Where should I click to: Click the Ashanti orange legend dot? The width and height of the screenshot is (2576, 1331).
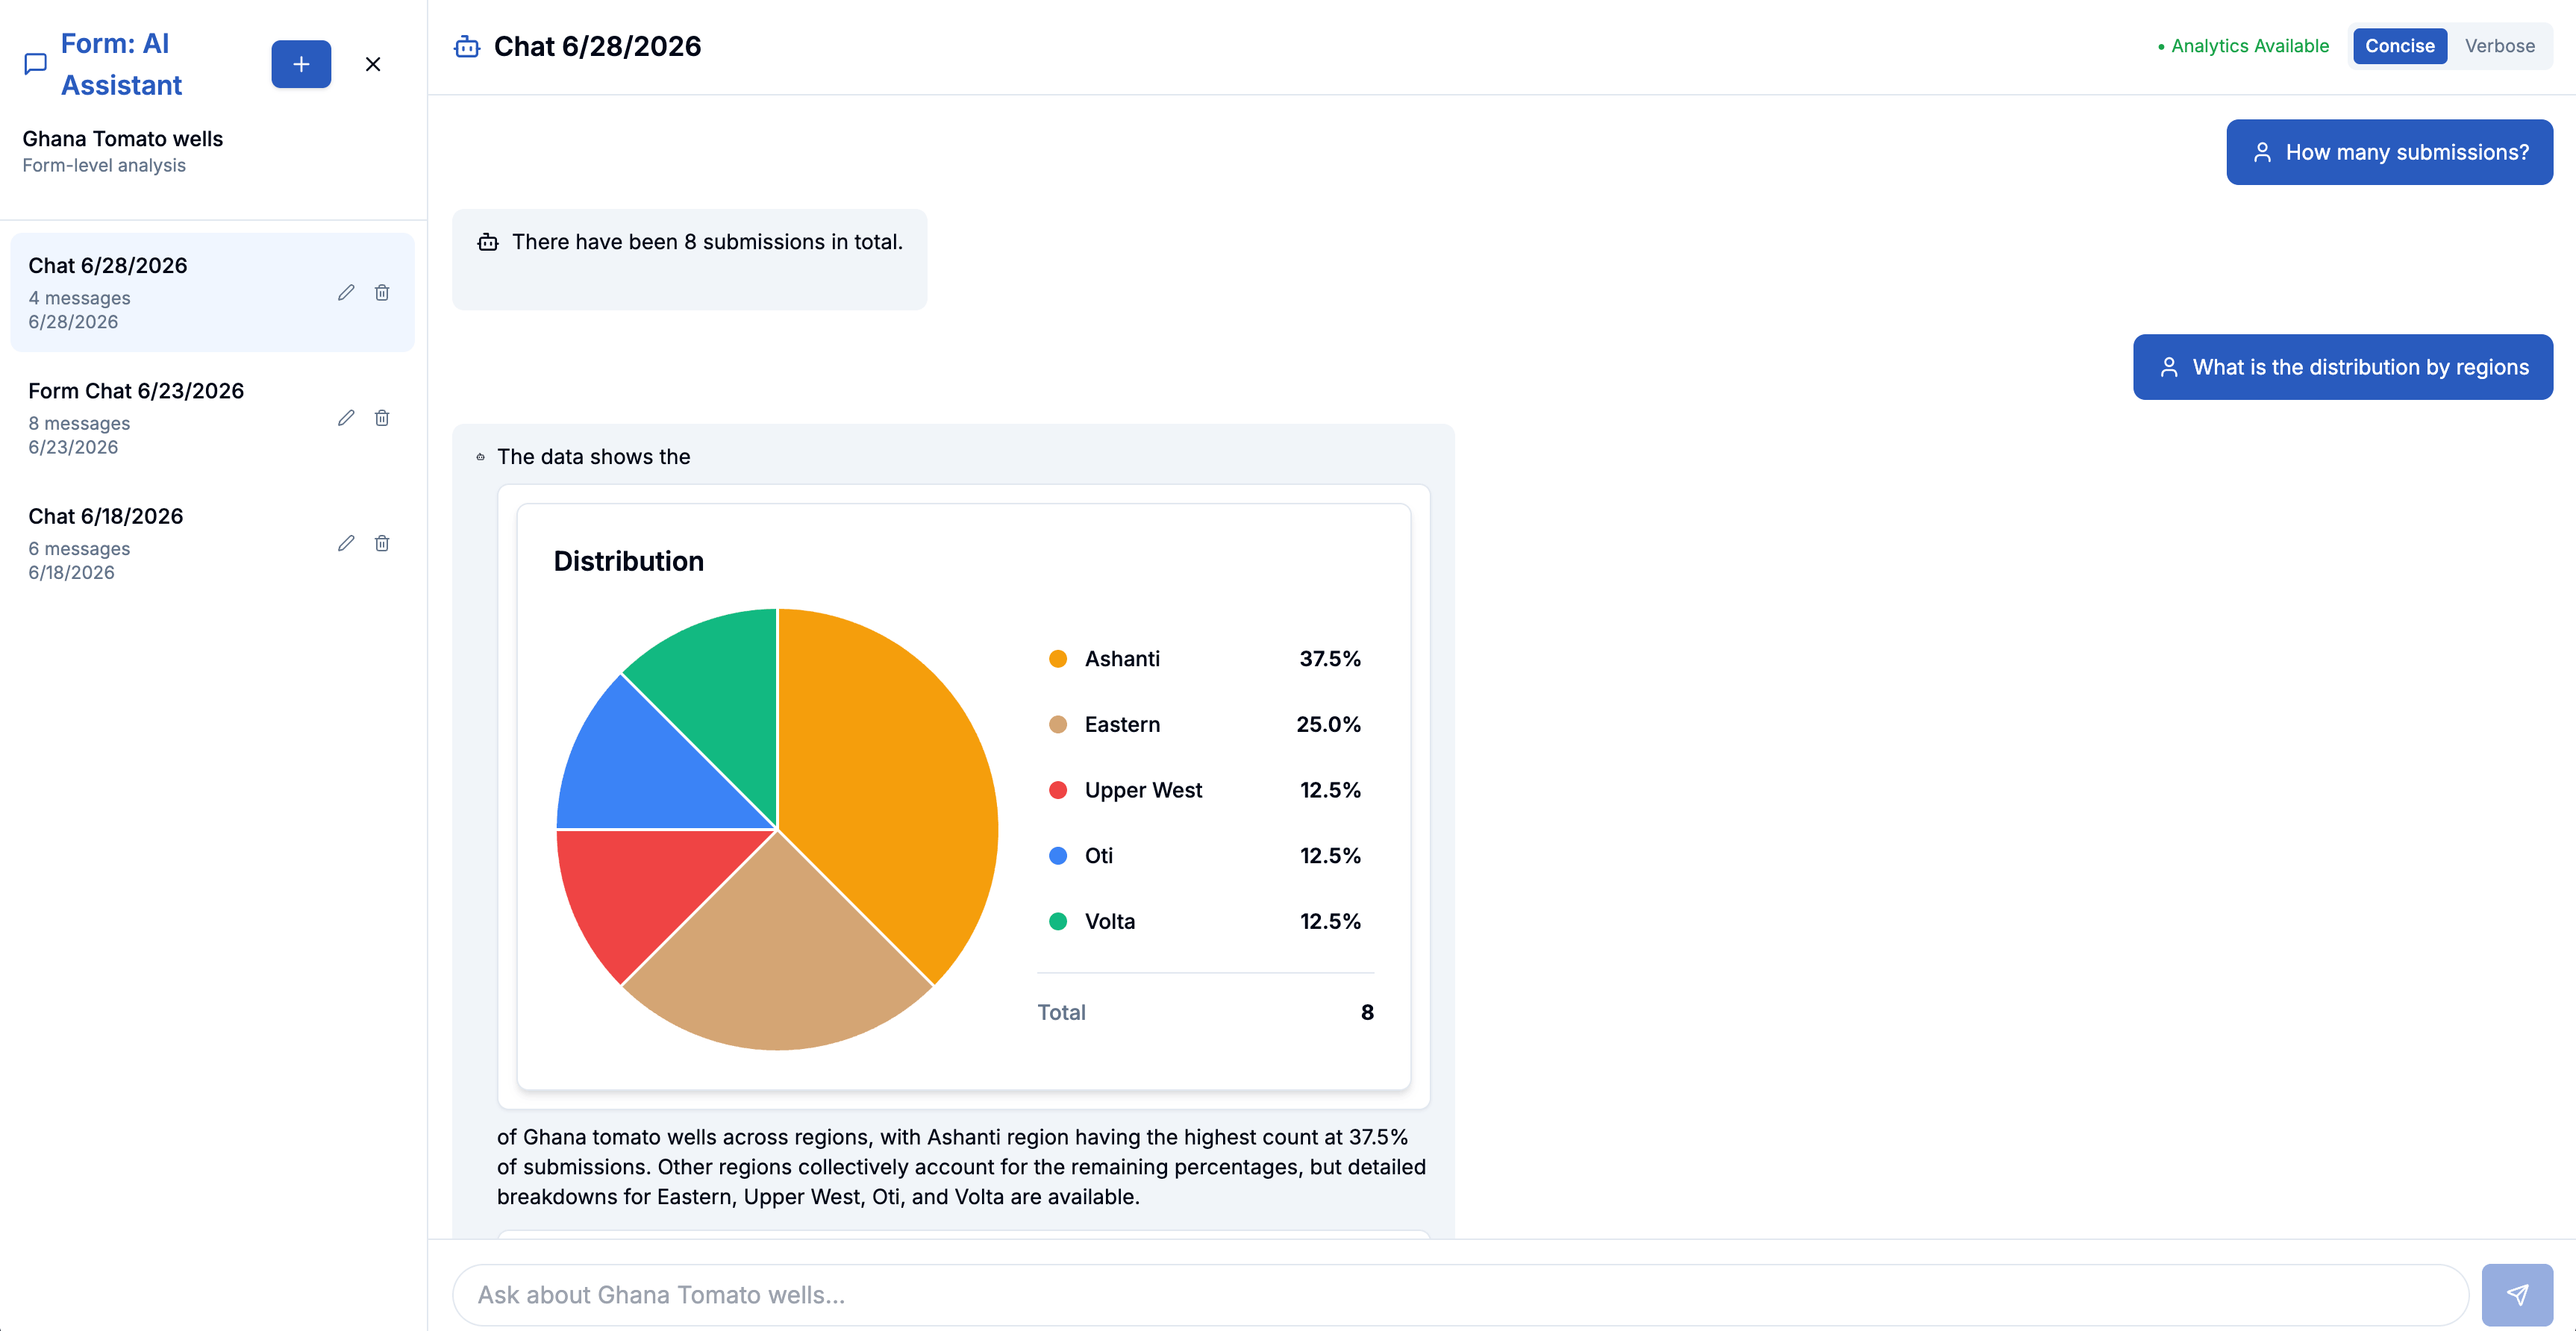pyautogui.click(x=1058, y=659)
